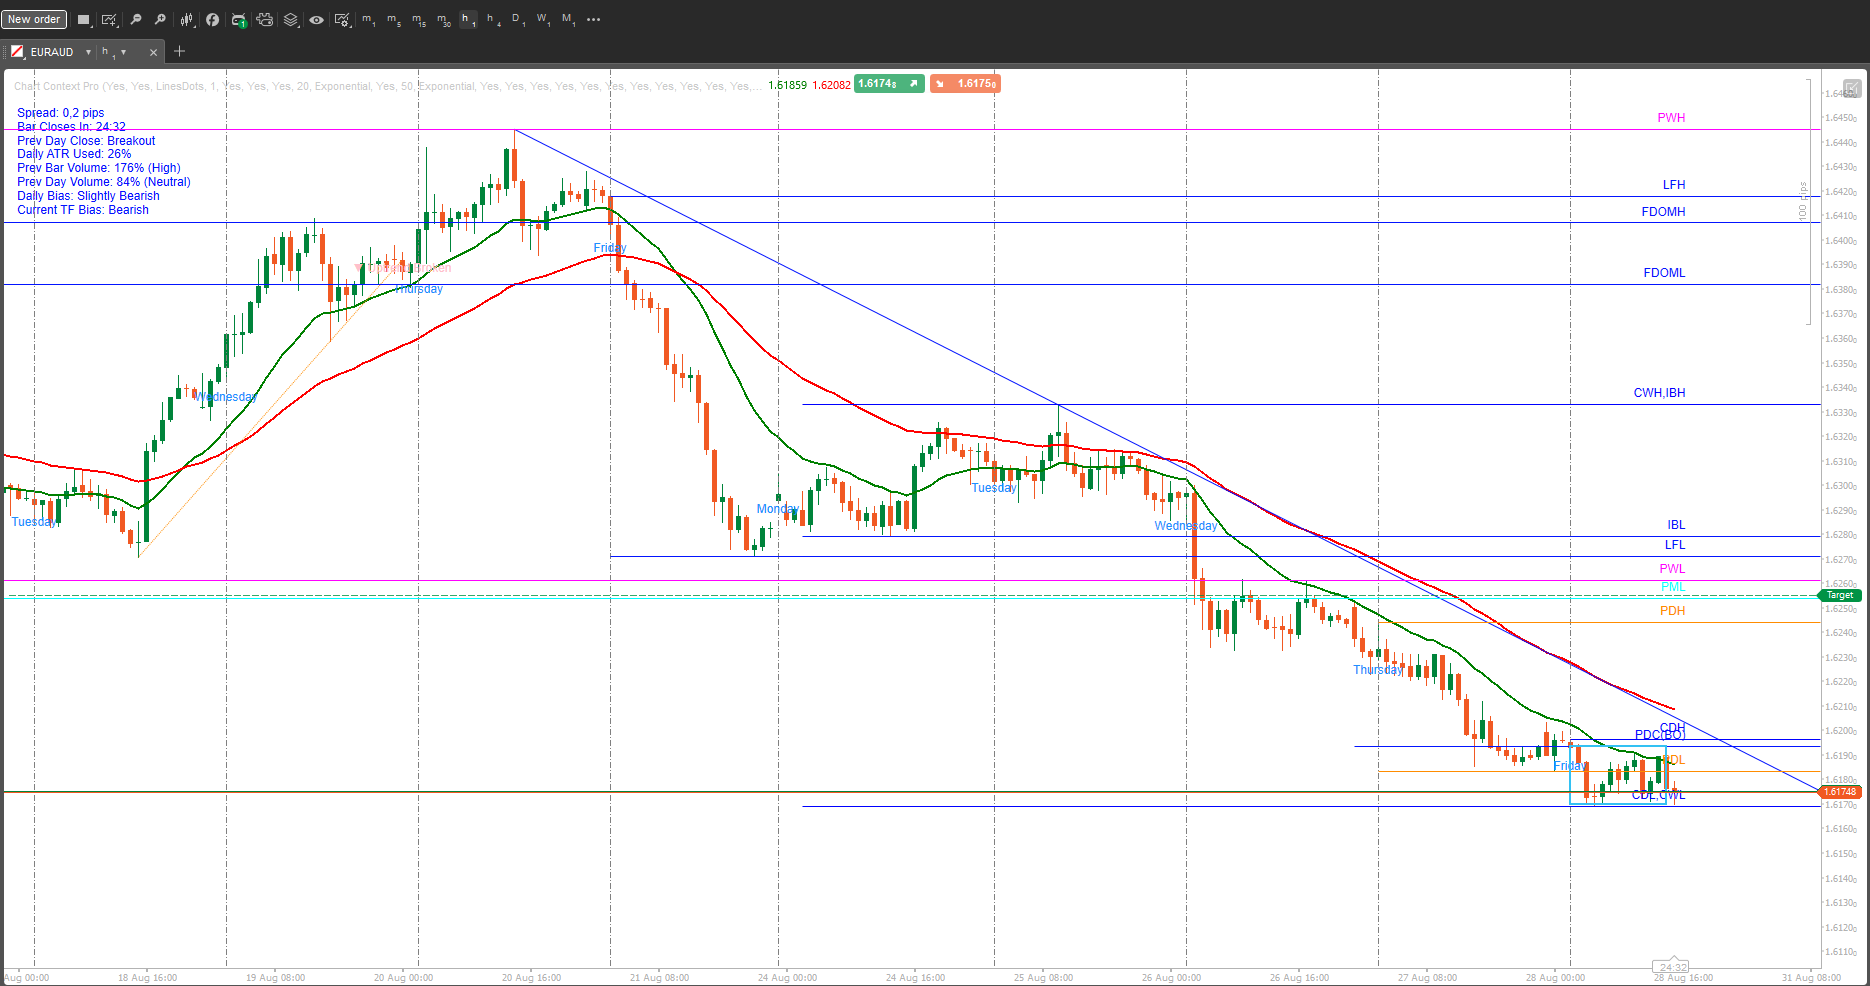Open the candlestick chart type selector
The height and width of the screenshot is (986, 1870).
pyautogui.click(x=187, y=19)
